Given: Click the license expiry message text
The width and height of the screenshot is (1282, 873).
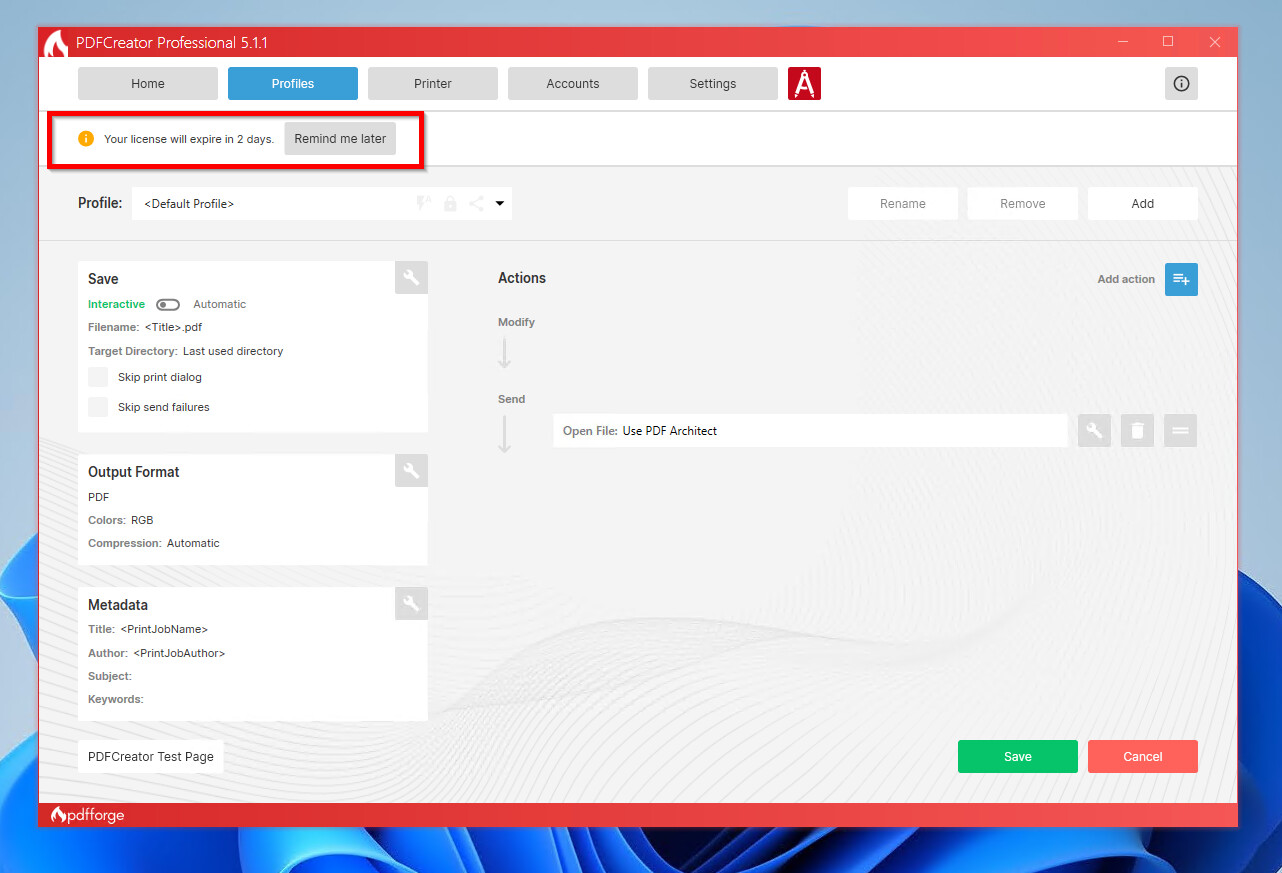Looking at the screenshot, I should click(189, 139).
